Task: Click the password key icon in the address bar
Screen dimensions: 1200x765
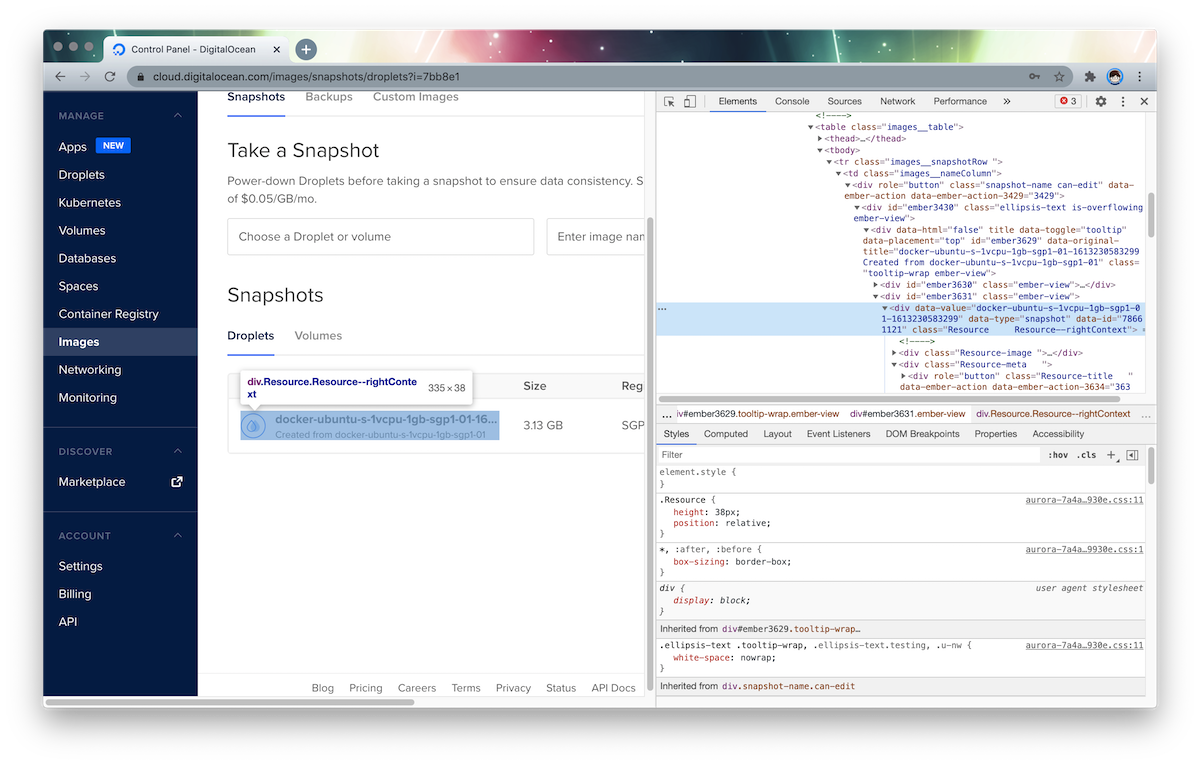Action: (1035, 77)
